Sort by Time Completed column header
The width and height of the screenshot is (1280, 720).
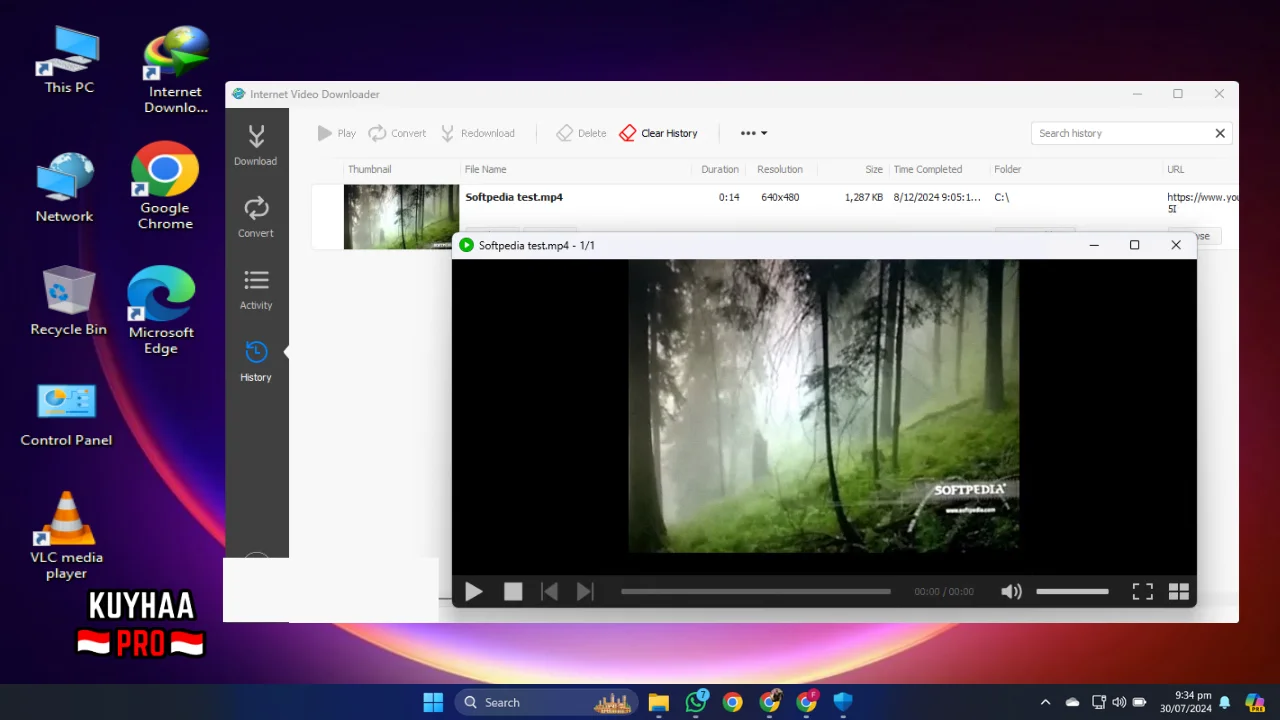pos(928,169)
